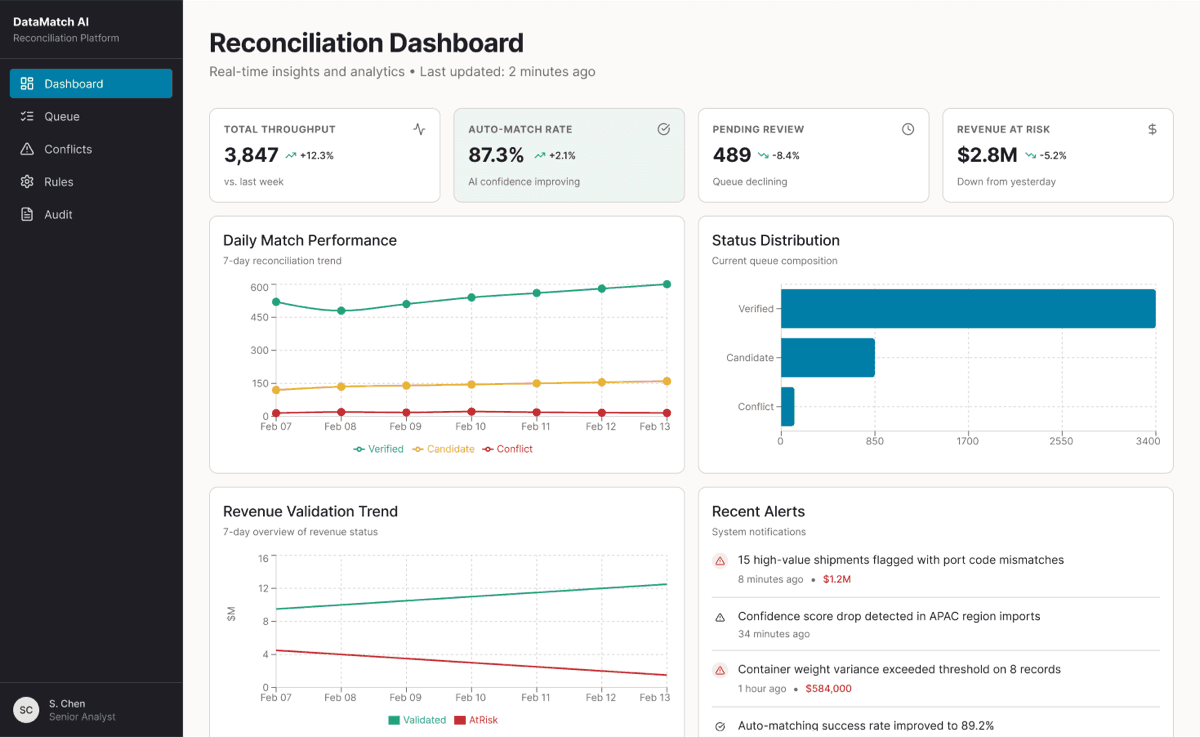The image size is (1200, 737).
Task: Click the 87.3% auto-match value
Action: tap(496, 155)
